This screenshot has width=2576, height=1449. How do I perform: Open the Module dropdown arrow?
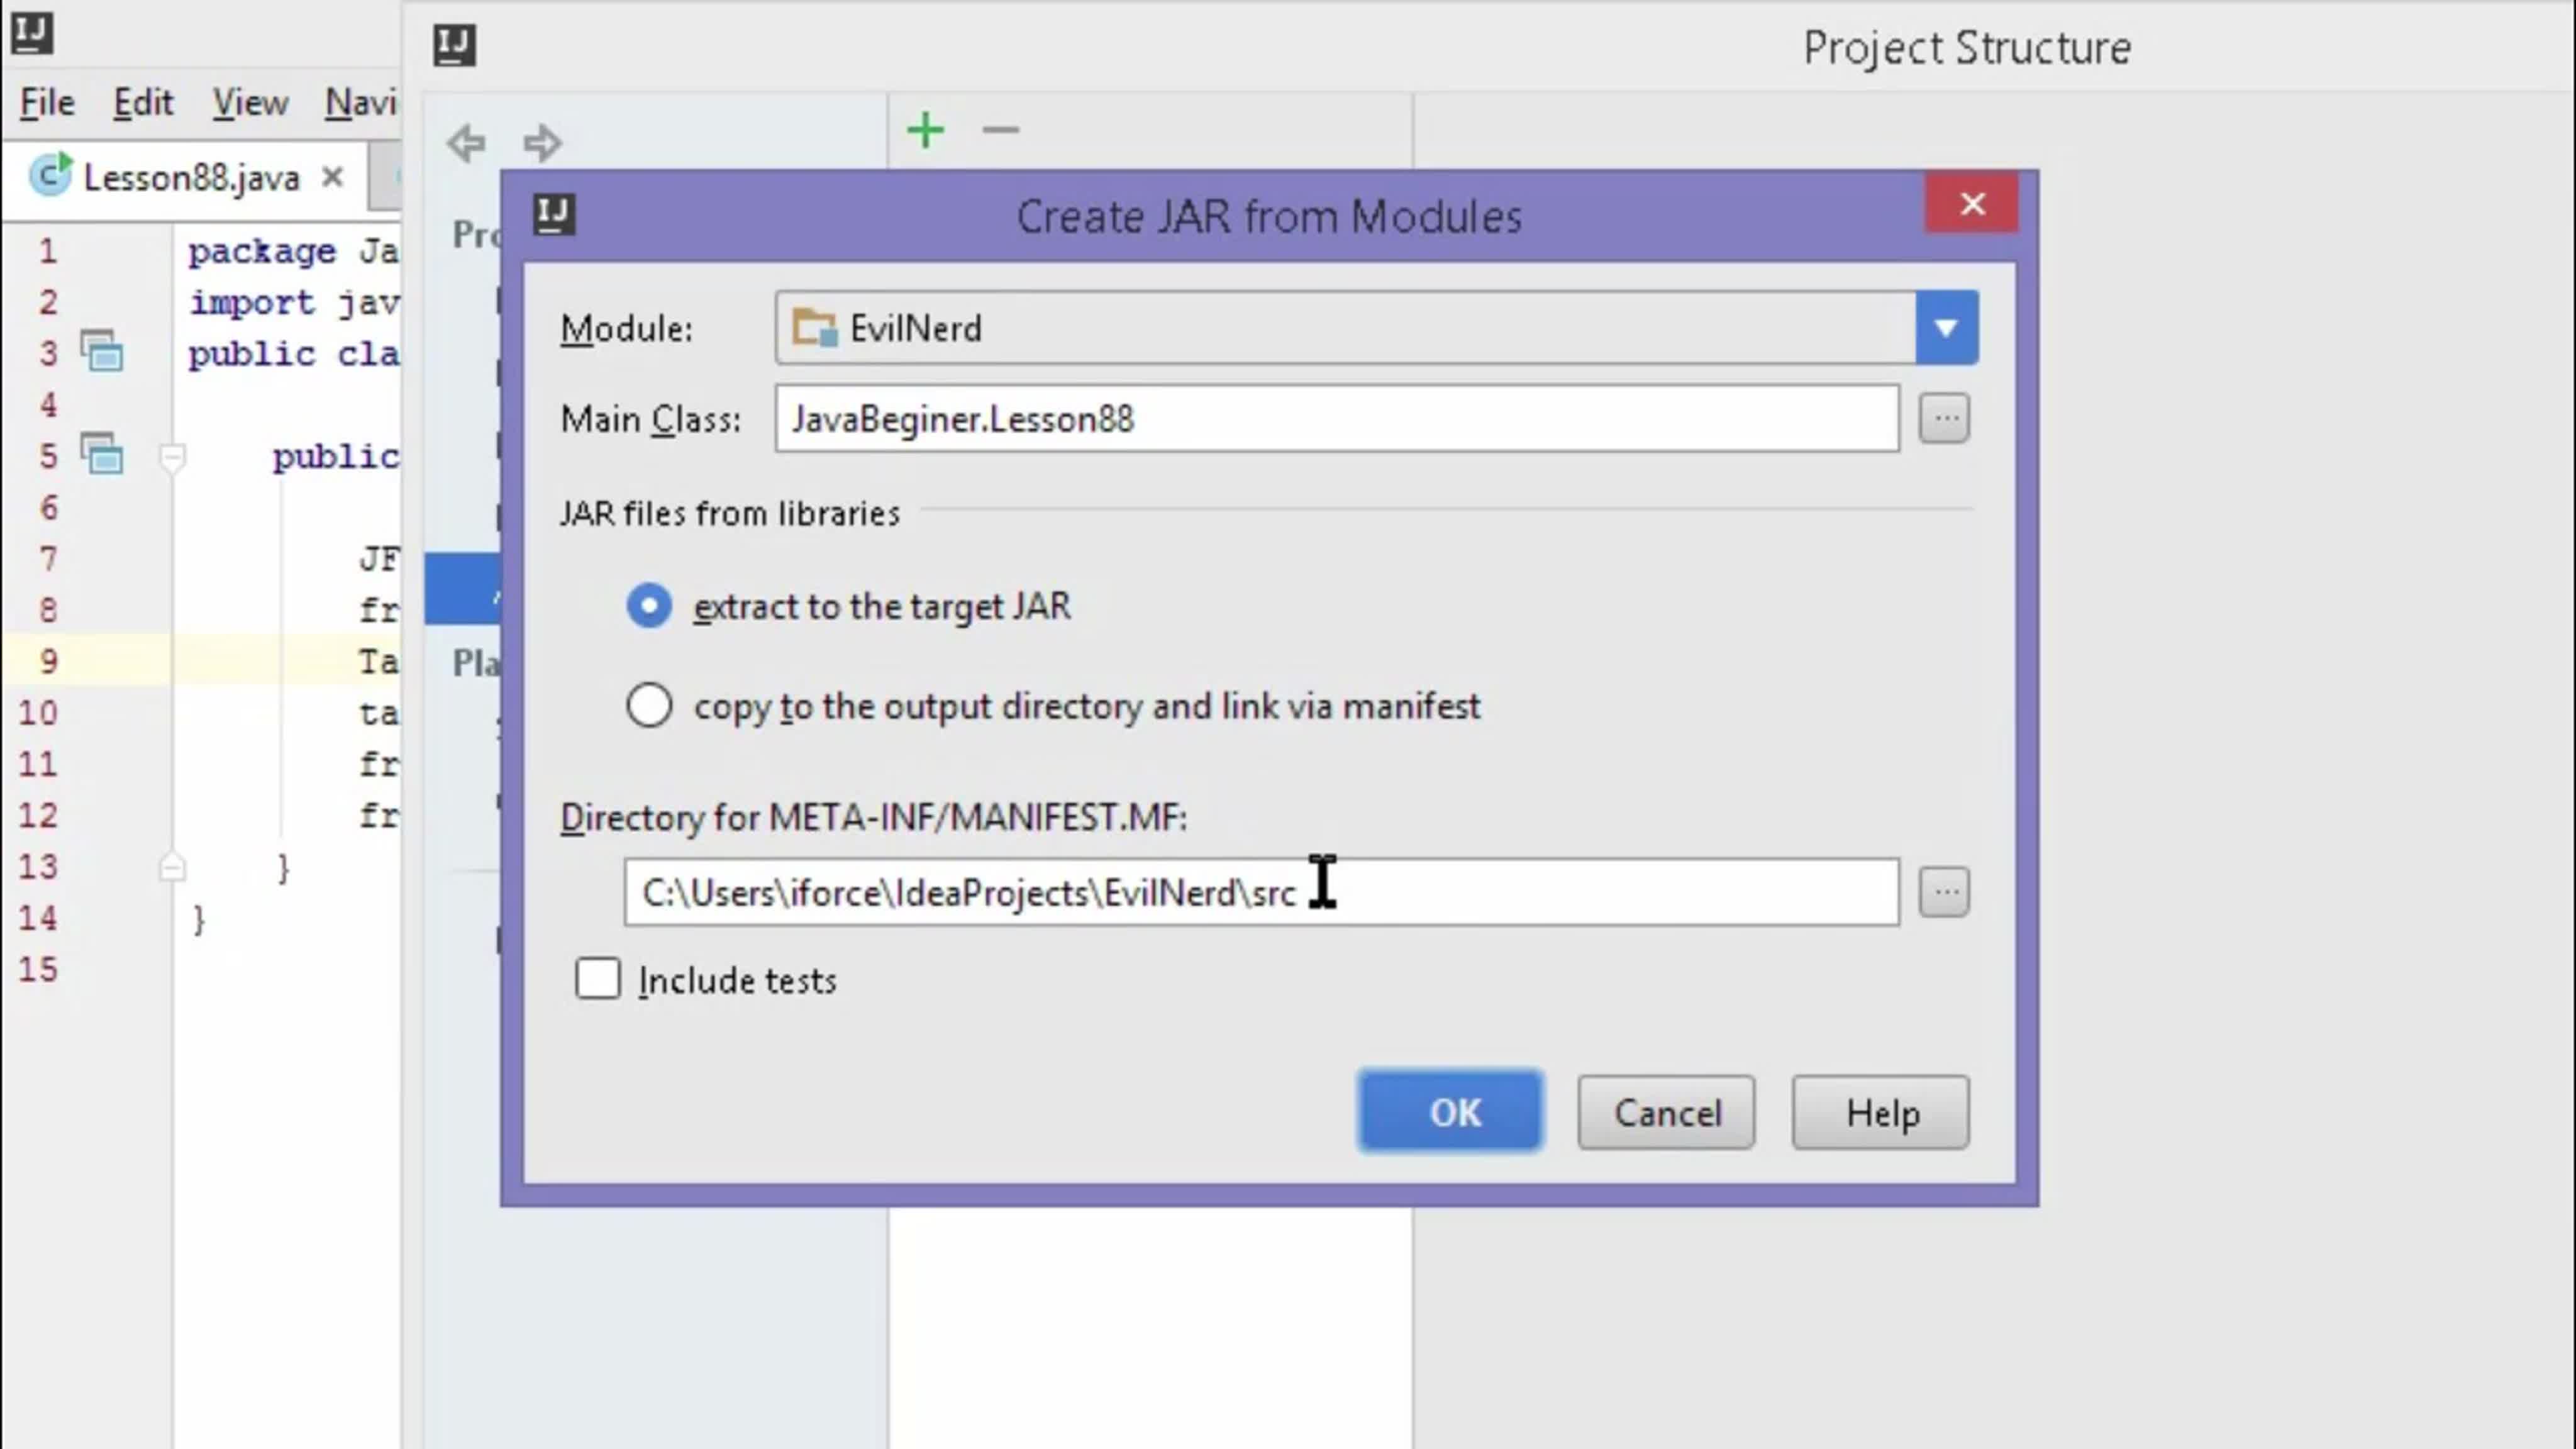coord(1945,328)
